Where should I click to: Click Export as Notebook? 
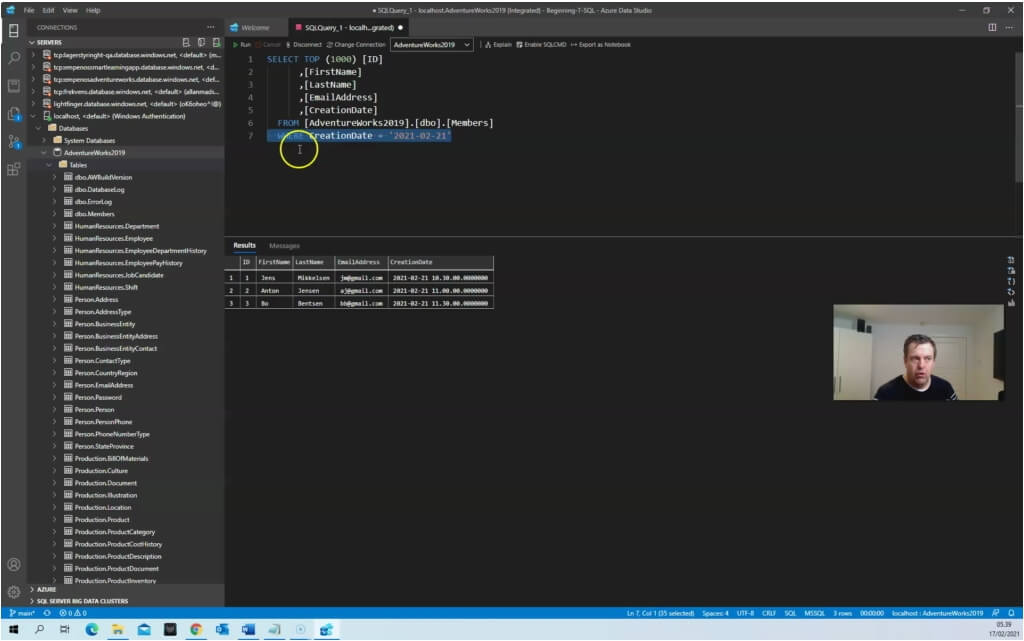[x=600, y=45]
